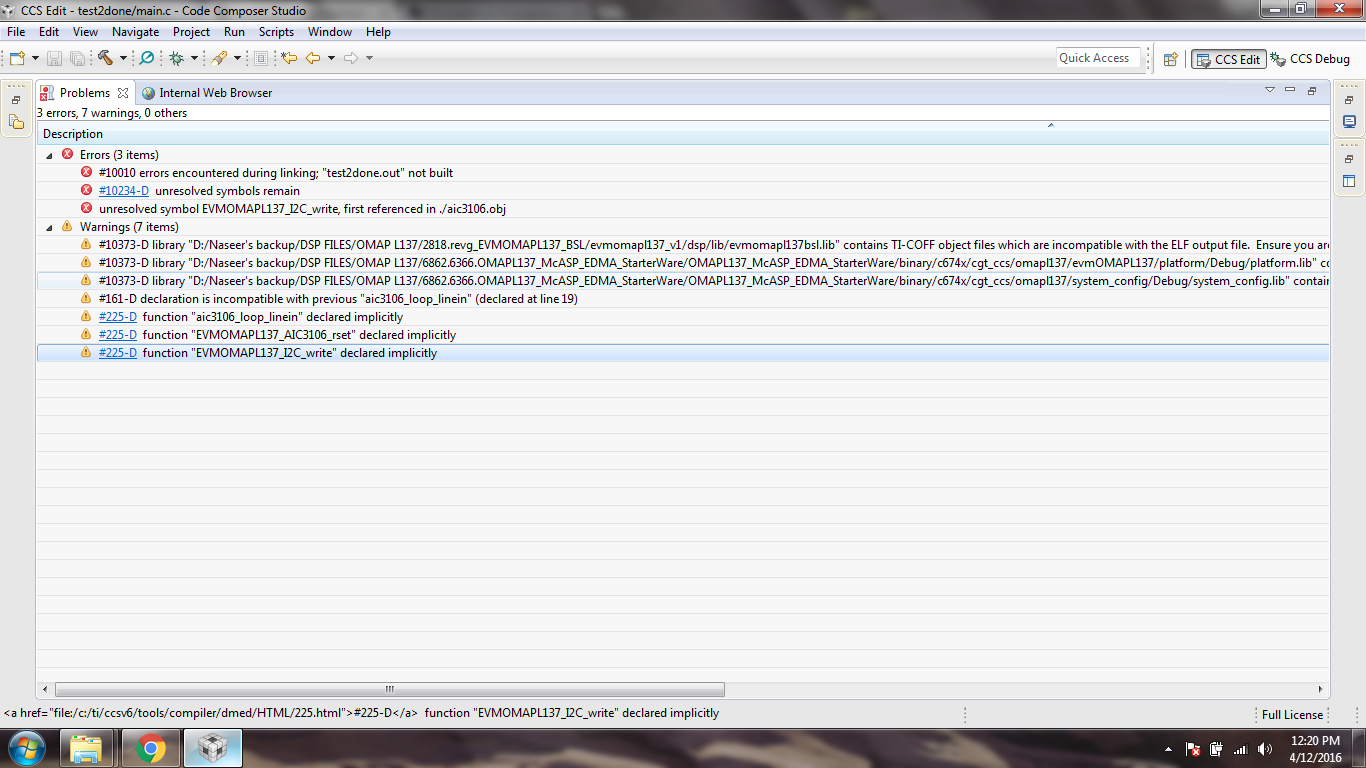1366x768 pixels.
Task: Open the Back history dropdown arrow
Action: [x=331, y=58]
